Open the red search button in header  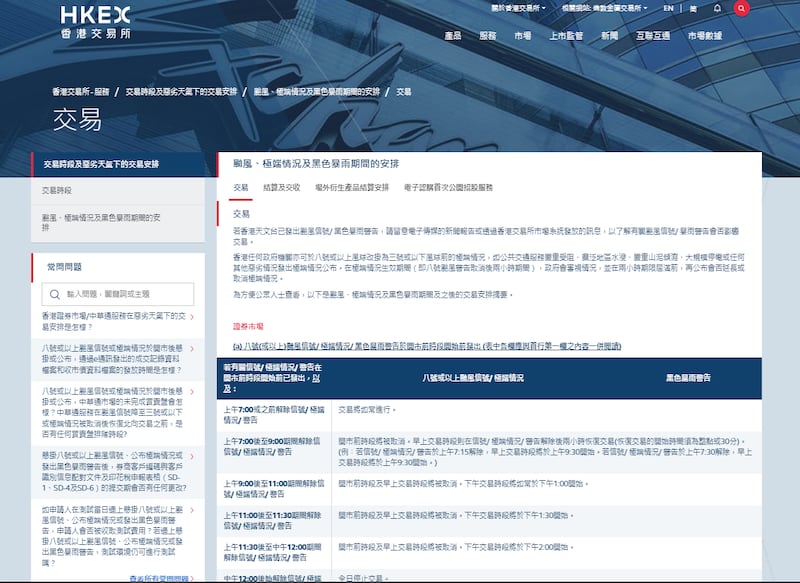tap(741, 8)
